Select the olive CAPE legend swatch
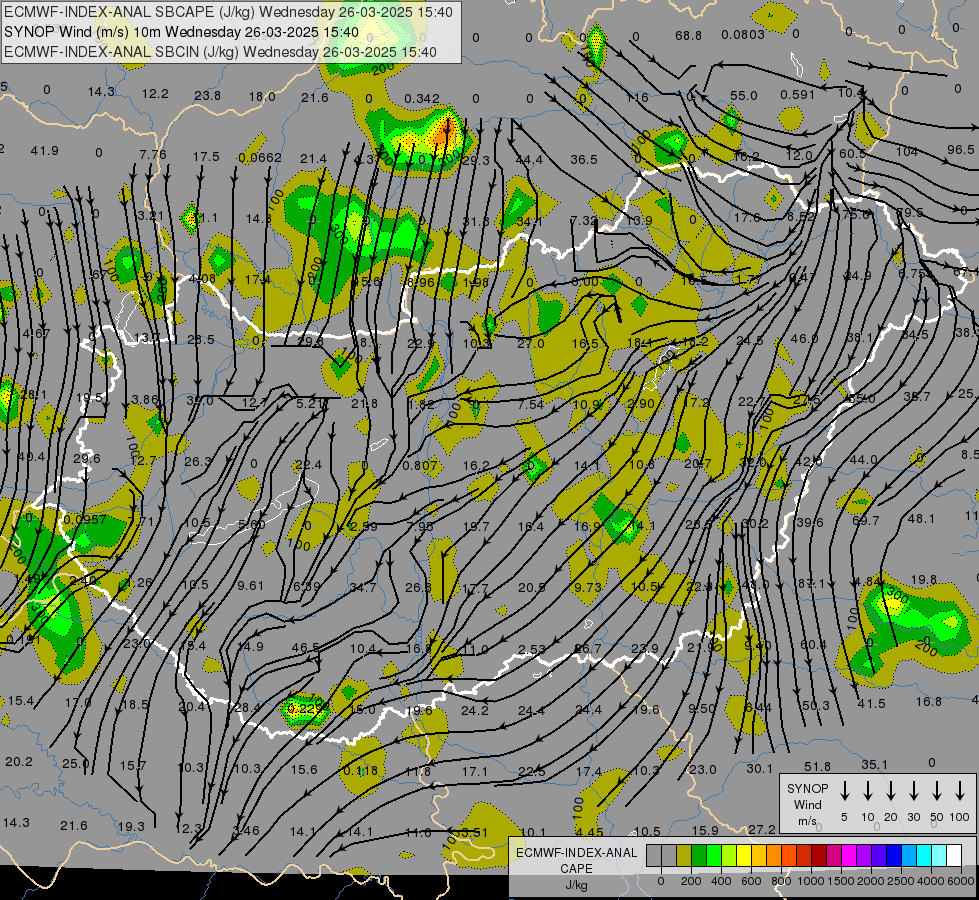 (684, 856)
